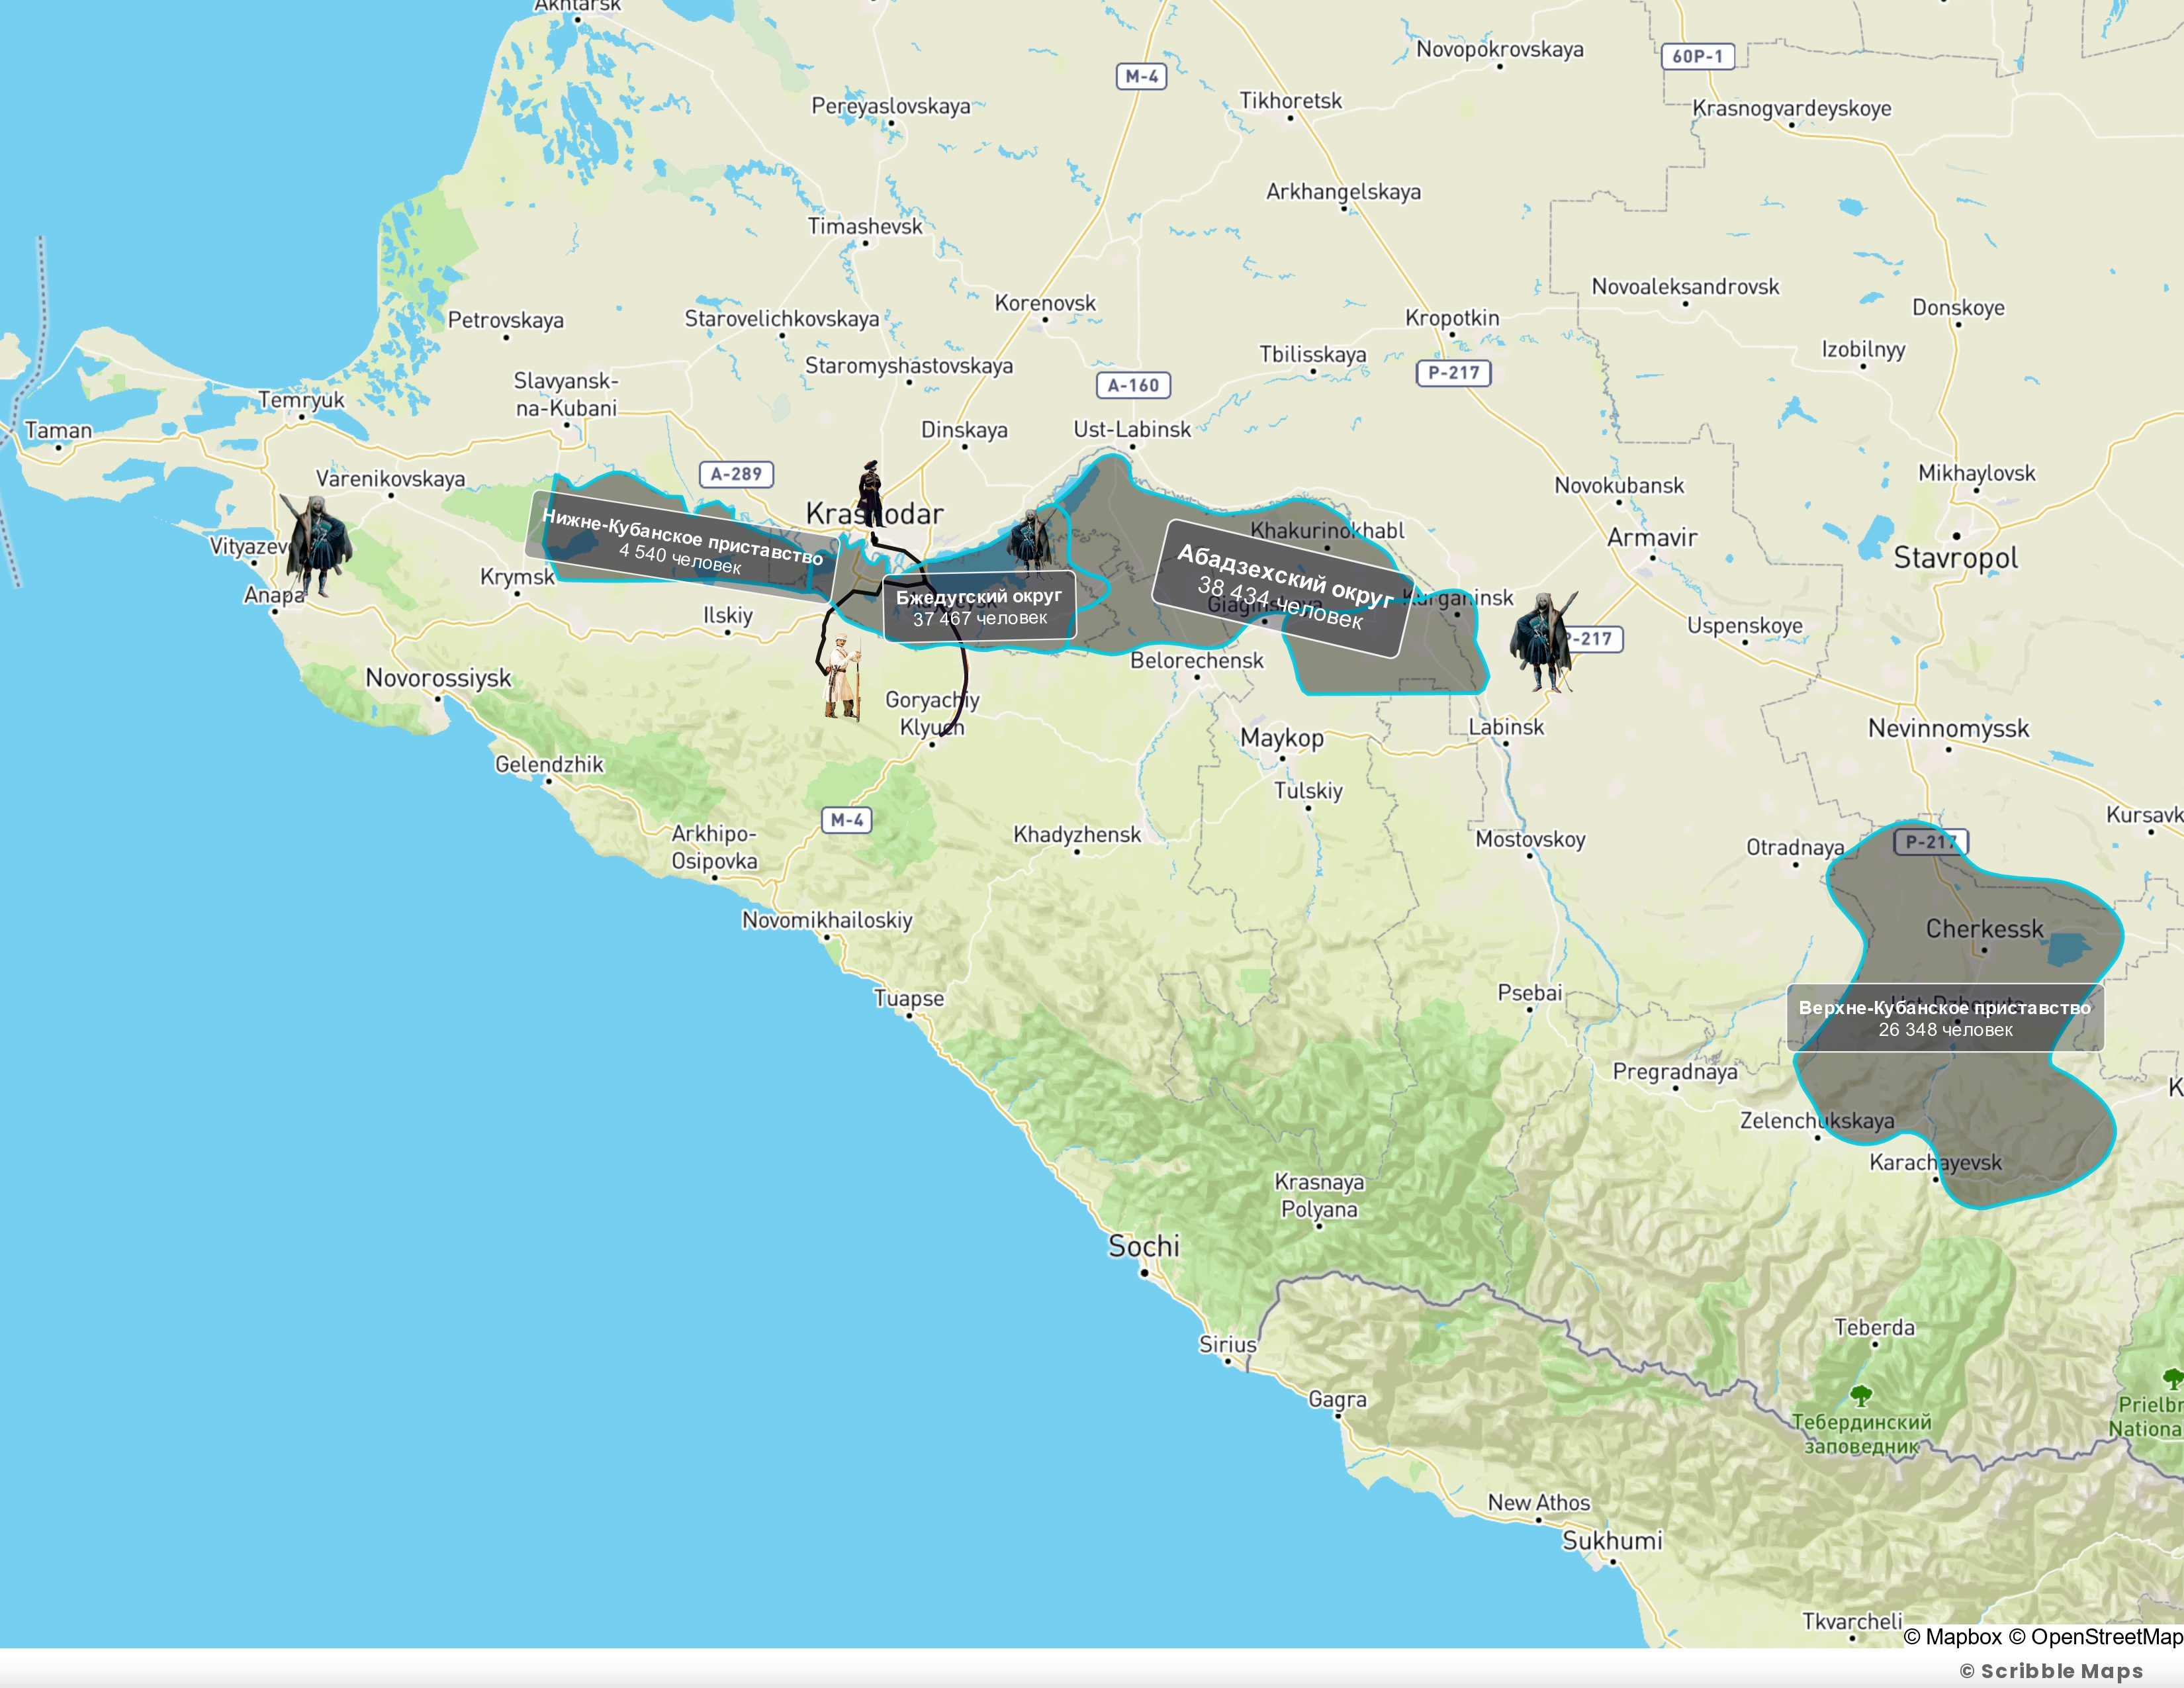Click the P-217 shield near Kropotkin
Image resolution: width=2184 pixels, height=1688 pixels.
pos(1453,373)
